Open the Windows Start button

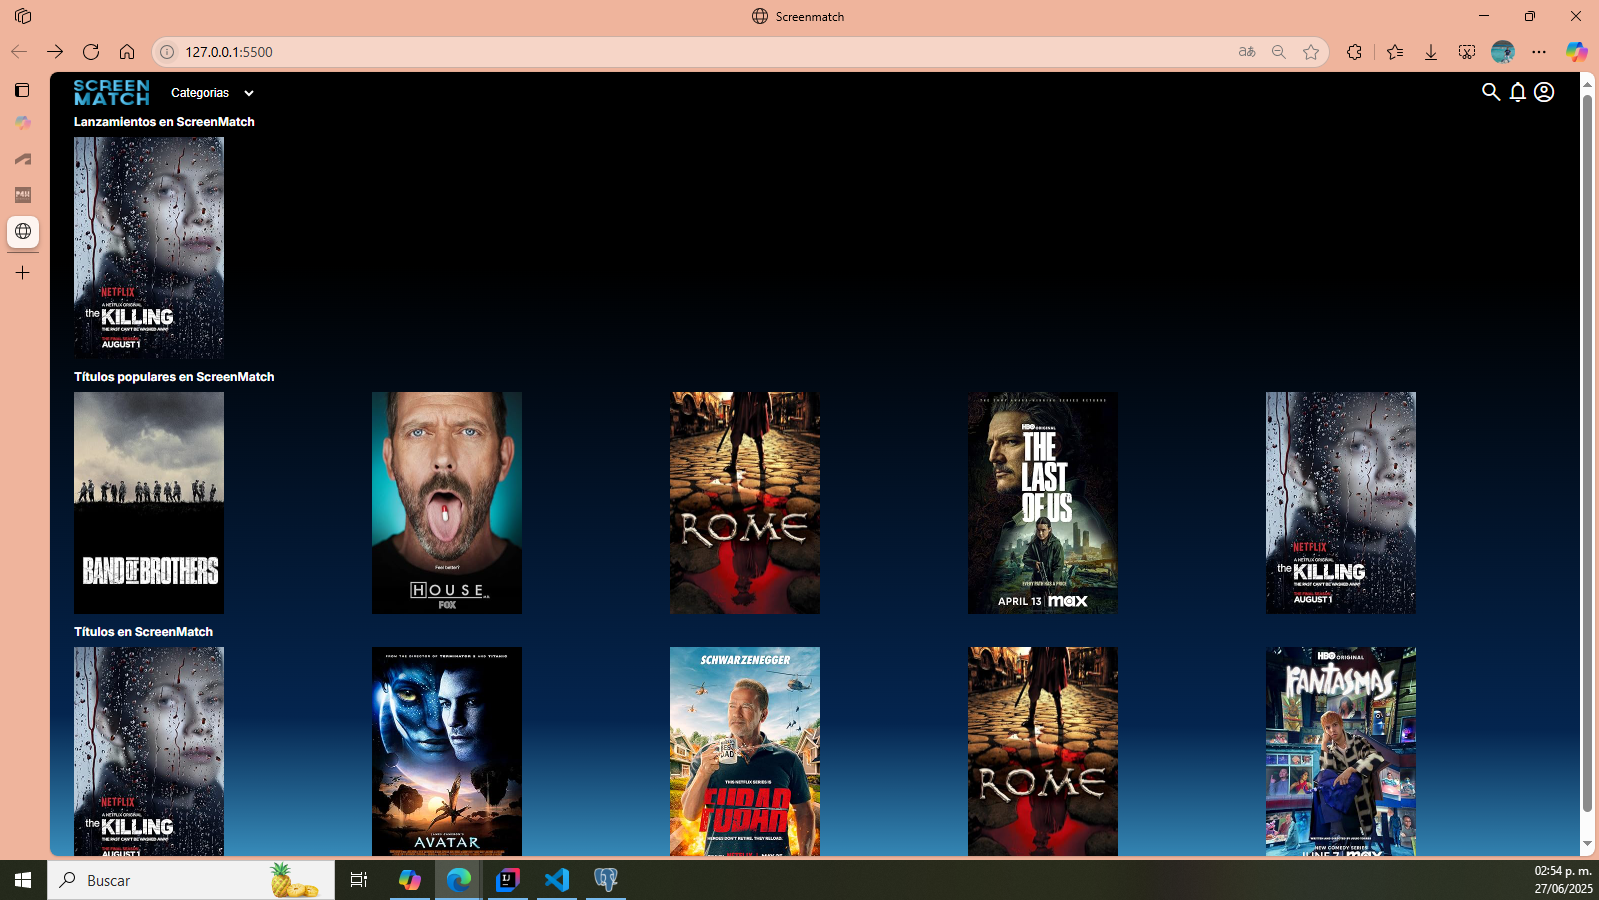pos(23,880)
